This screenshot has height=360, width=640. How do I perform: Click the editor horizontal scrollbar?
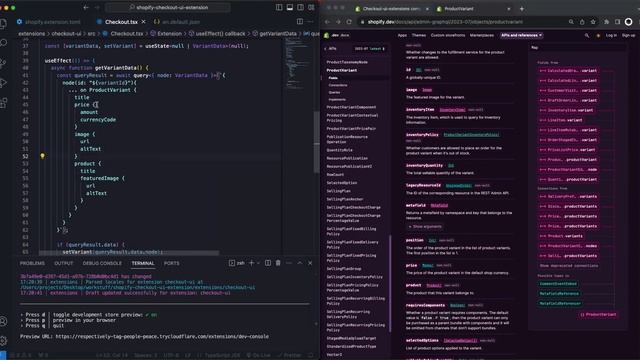[x=129, y=253]
